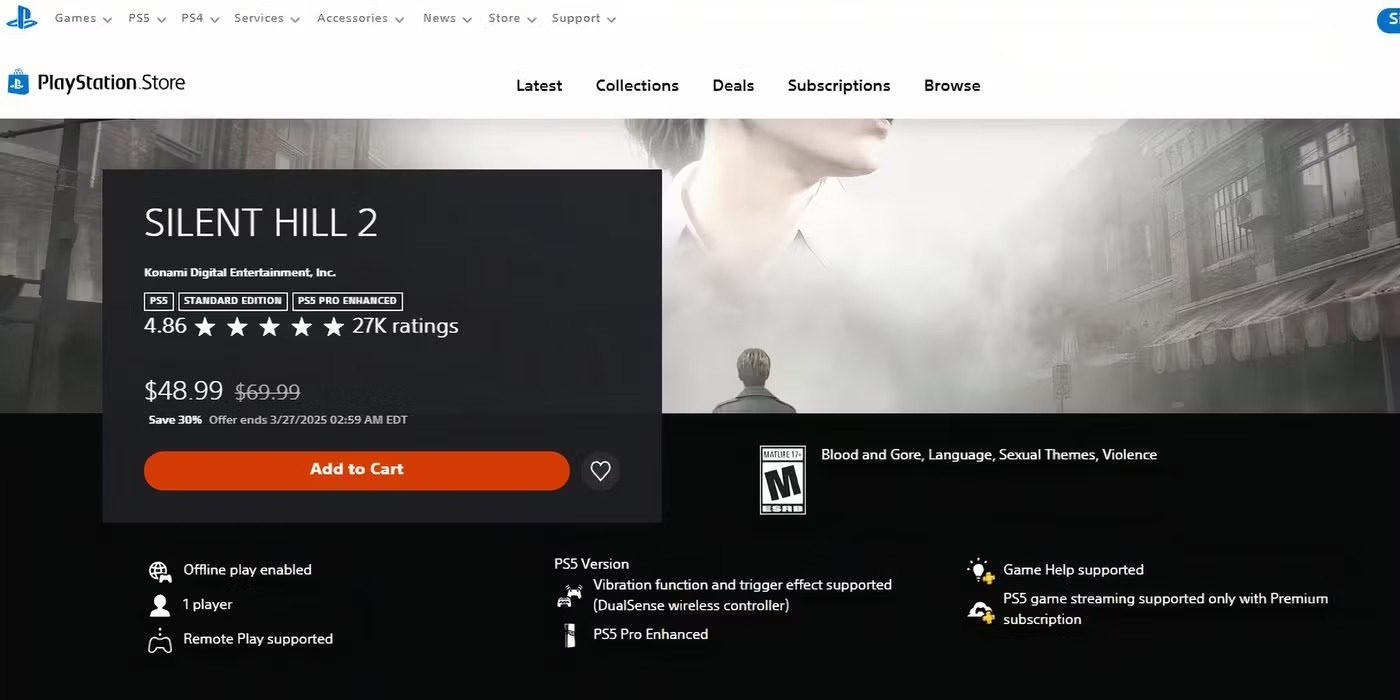This screenshot has height=700, width=1400.
Task: Click the STANDARD EDITION tag
Action: (x=233, y=301)
